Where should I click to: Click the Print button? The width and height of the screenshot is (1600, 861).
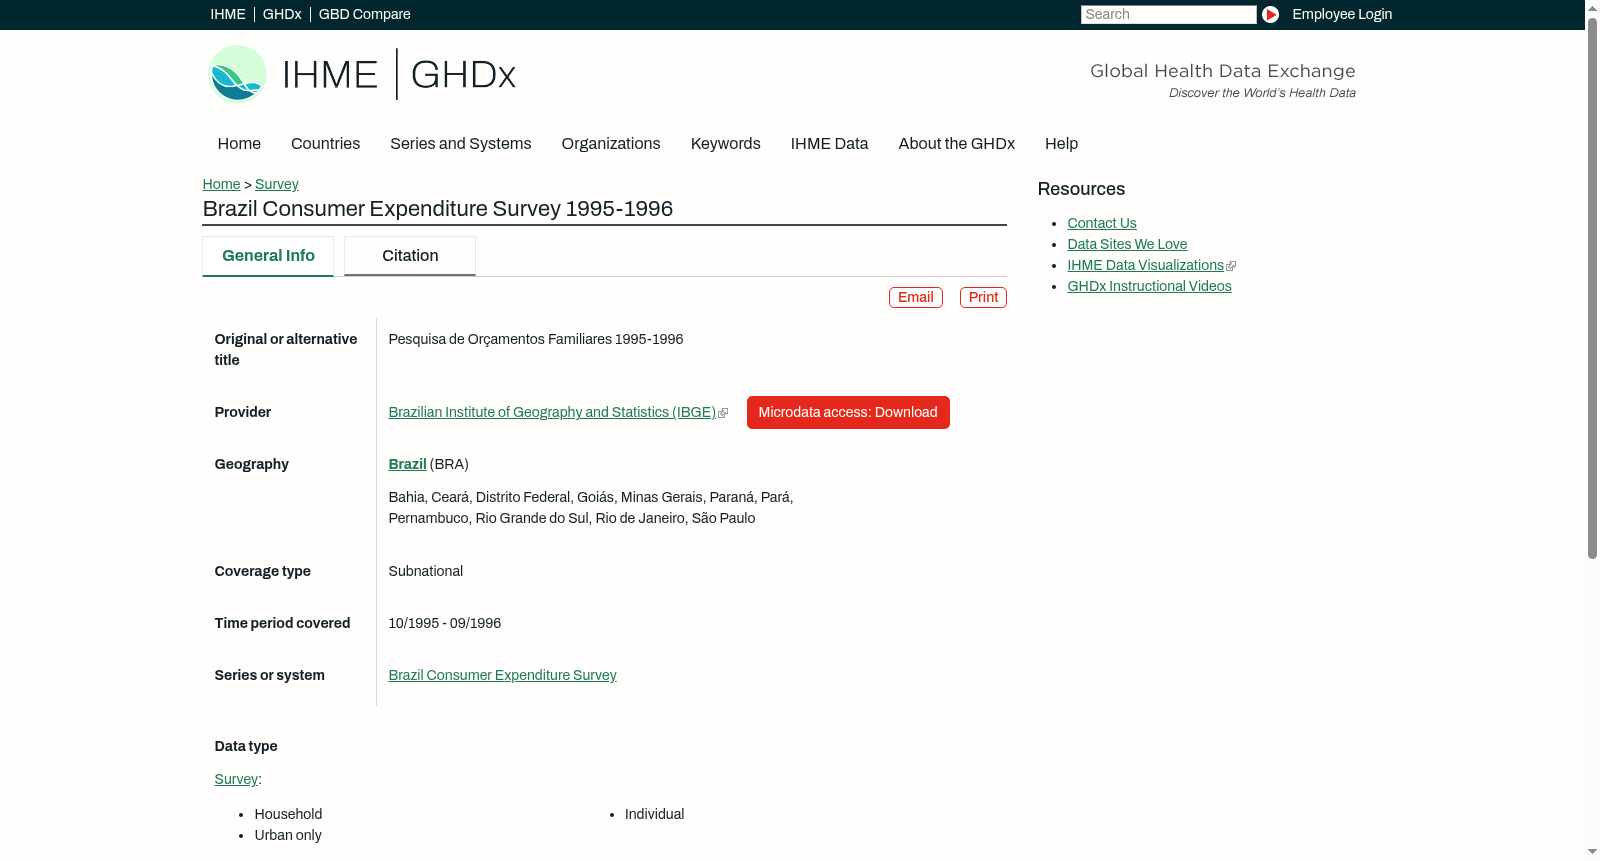click(x=983, y=297)
